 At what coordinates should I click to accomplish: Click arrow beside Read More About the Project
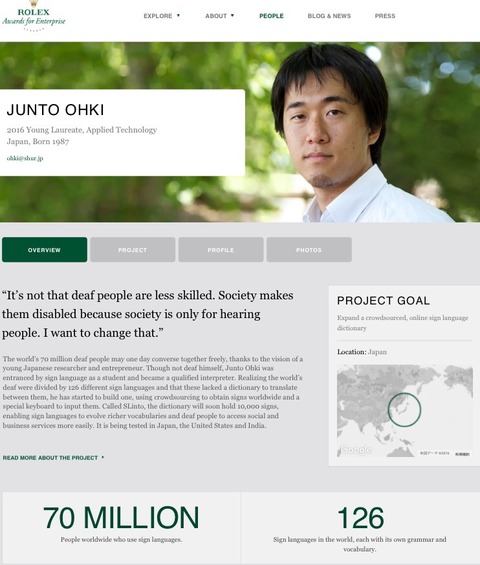(x=103, y=457)
